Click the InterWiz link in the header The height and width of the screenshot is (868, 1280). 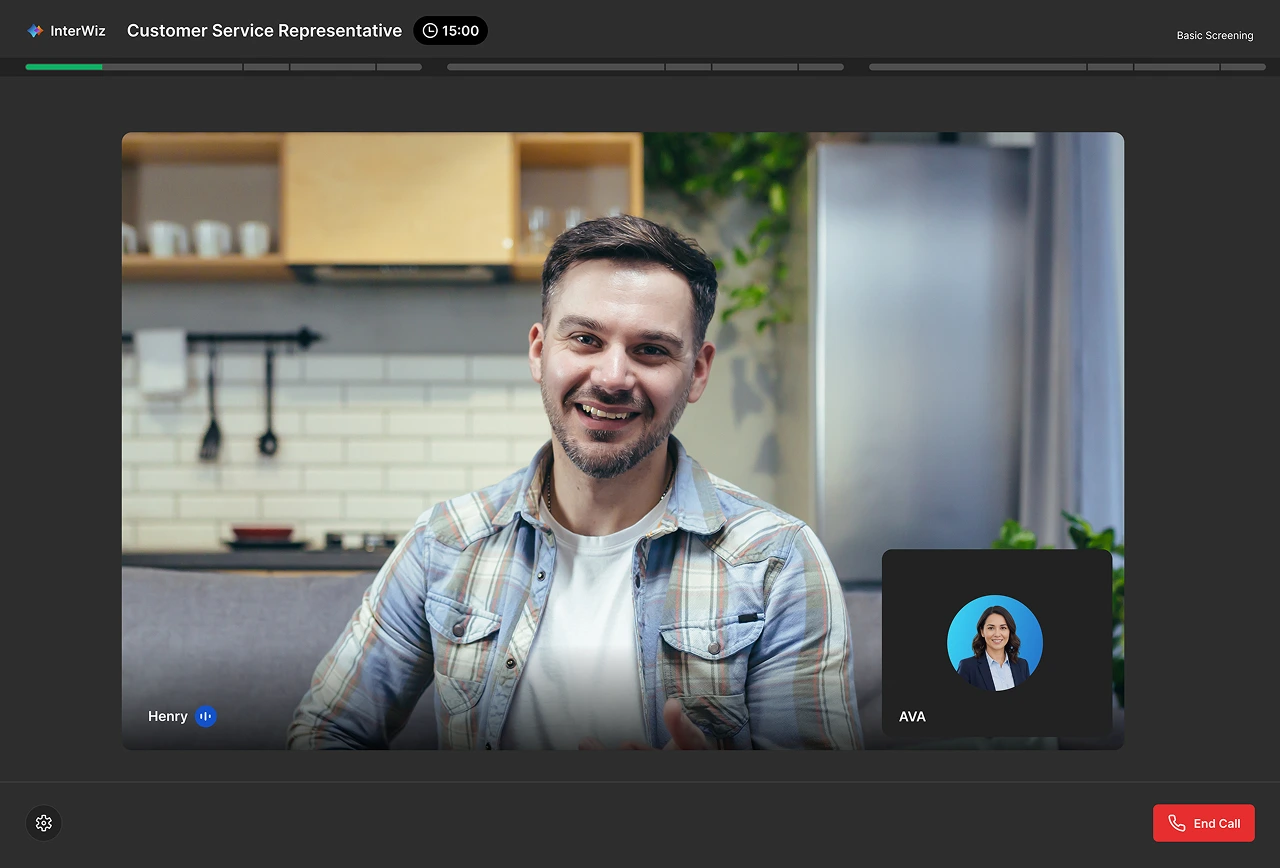pos(66,30)
